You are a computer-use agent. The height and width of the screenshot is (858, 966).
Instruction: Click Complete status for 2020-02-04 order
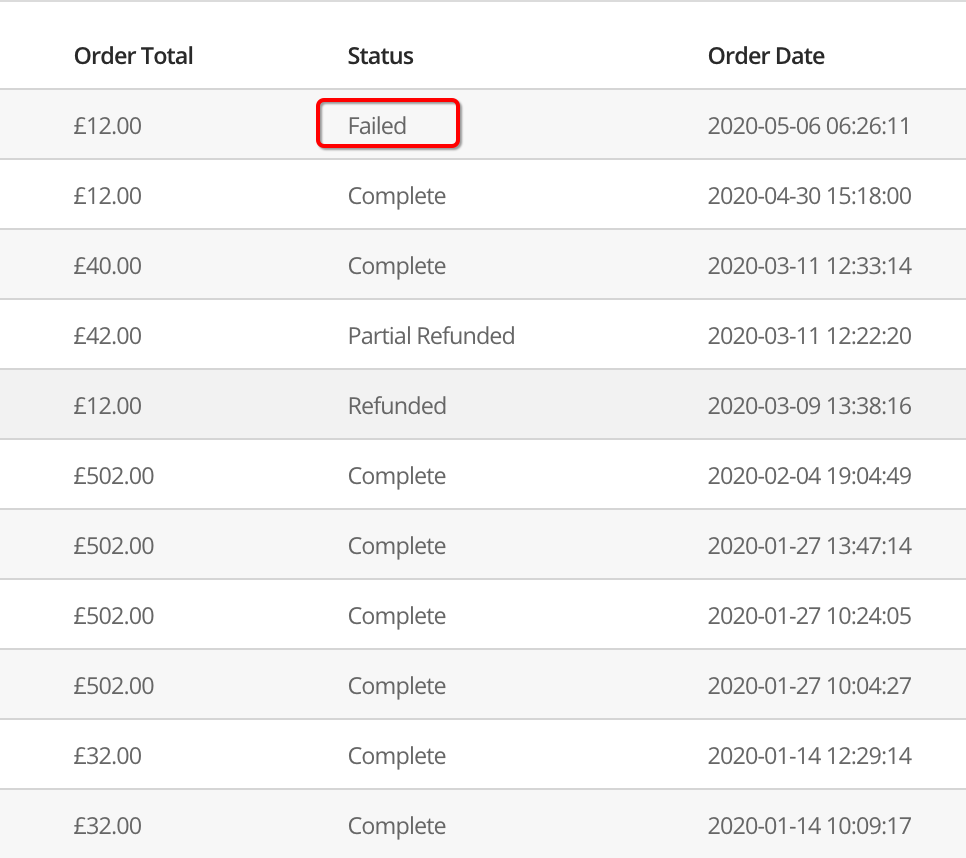(396, 476)
